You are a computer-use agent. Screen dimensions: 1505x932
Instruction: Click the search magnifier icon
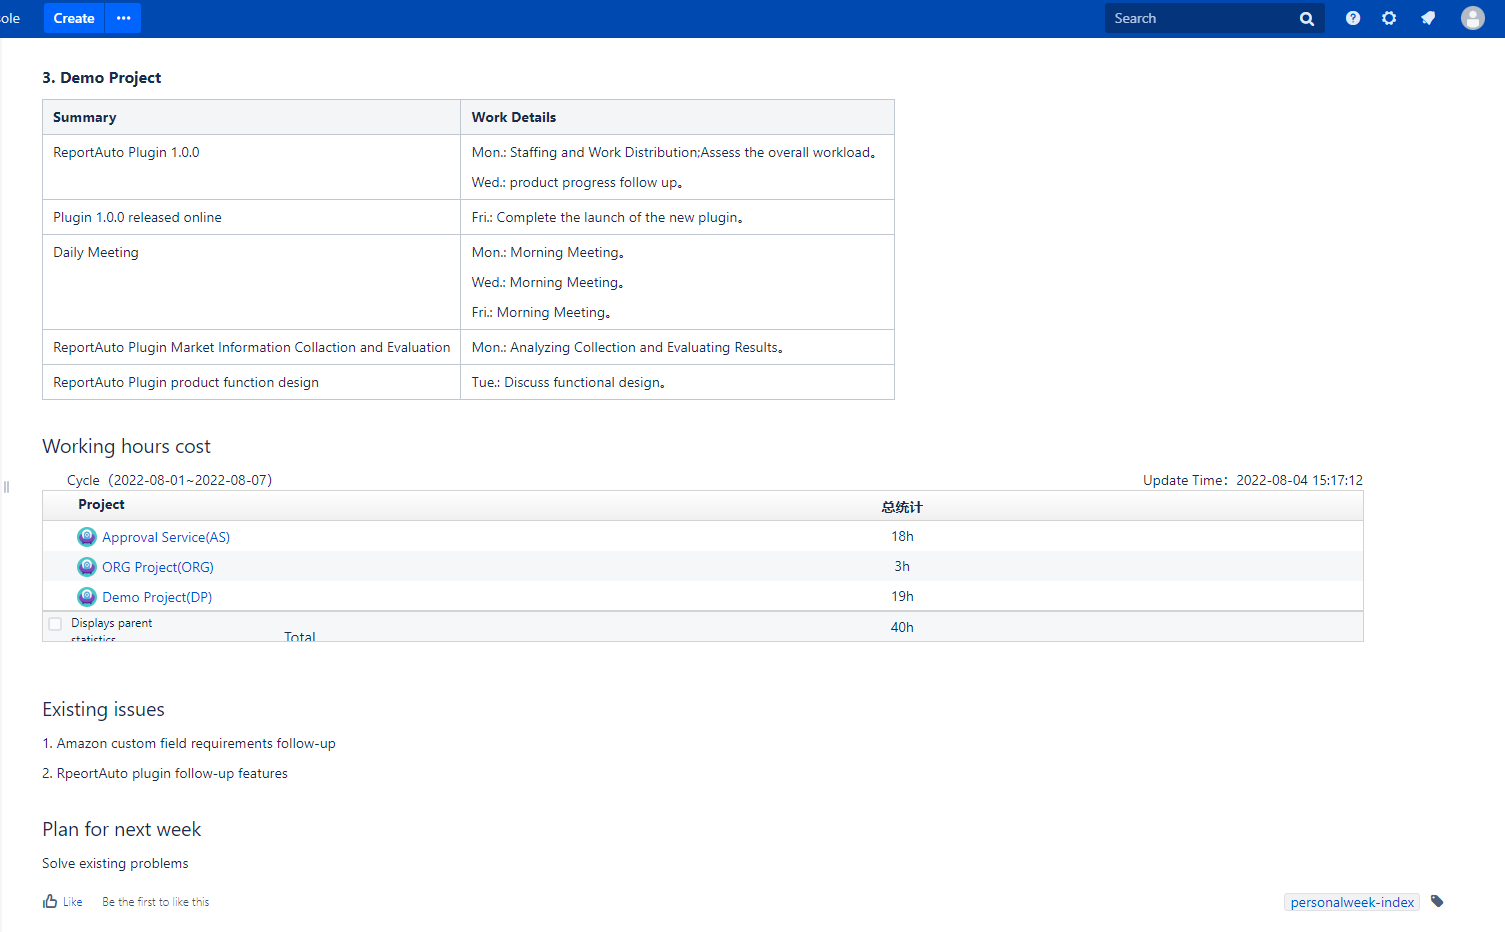click(1306, 19)
